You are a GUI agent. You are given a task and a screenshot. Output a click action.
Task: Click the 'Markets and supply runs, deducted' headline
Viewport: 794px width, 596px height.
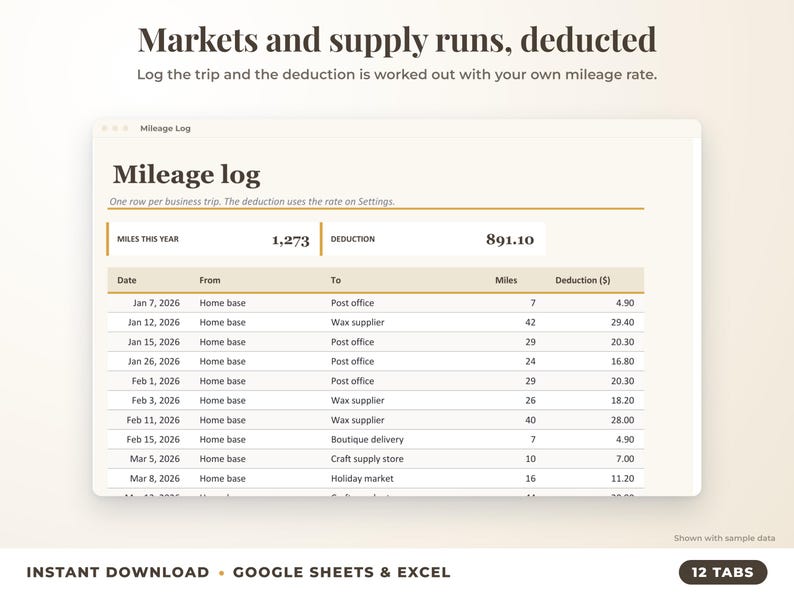click(397, 40)
